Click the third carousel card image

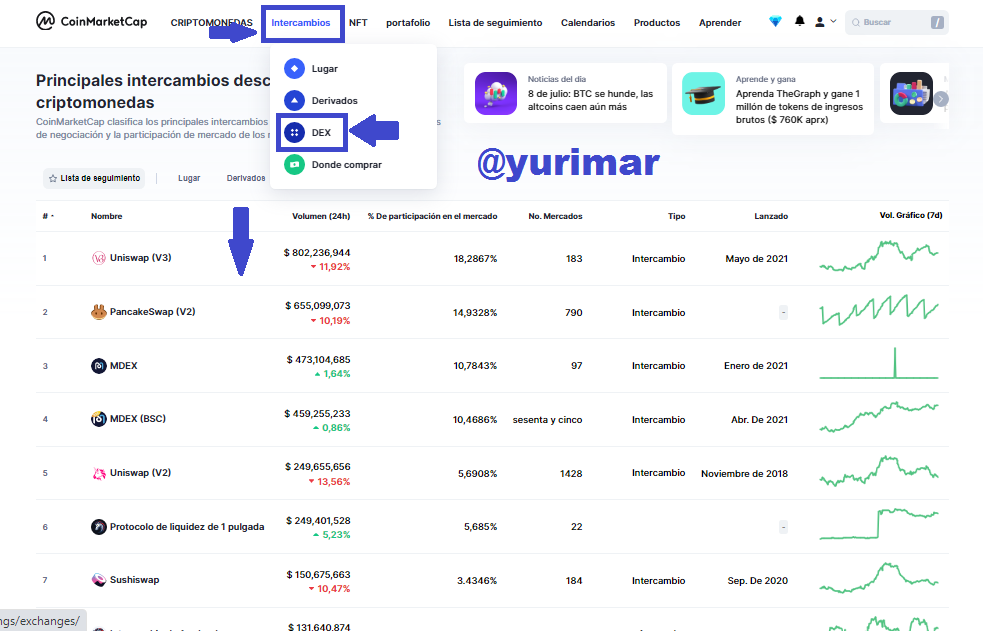912,93
